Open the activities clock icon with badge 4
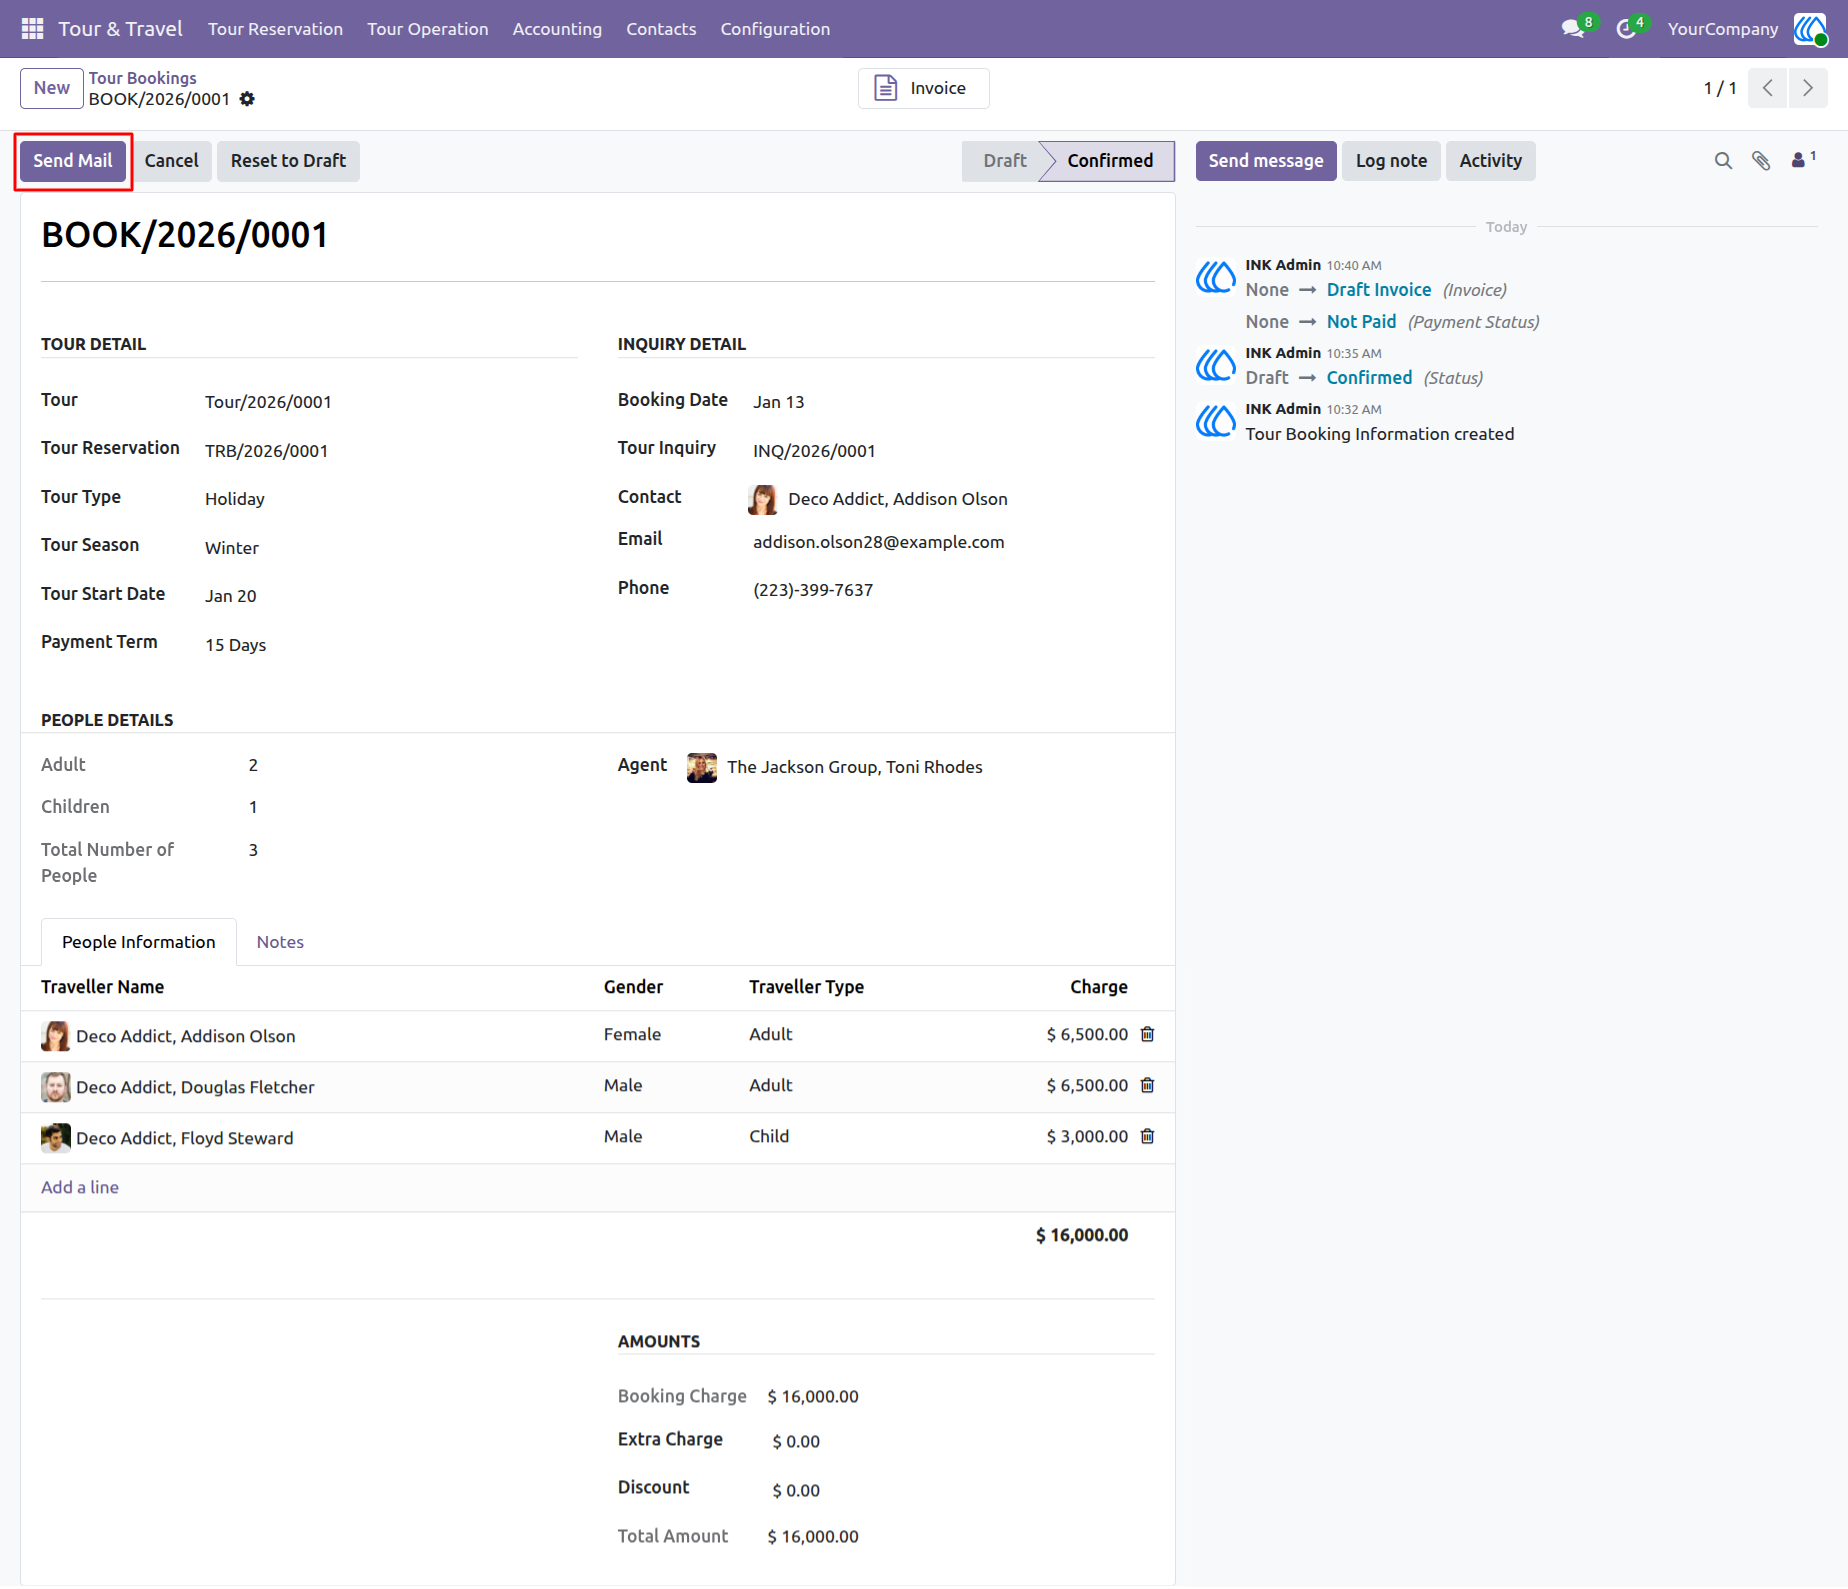1848x1589 pixels. click(1629, 28)
